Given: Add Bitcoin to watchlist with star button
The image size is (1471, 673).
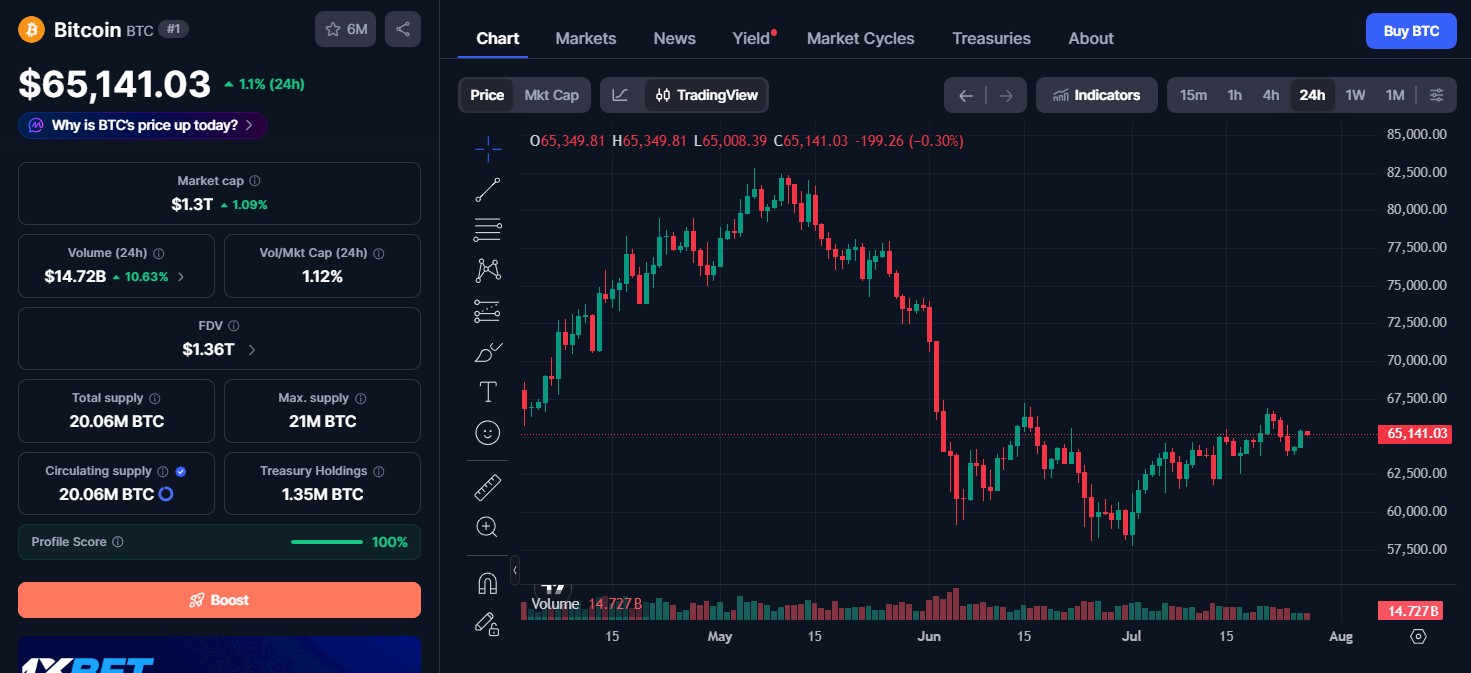Looking at the screenshot, I should click(346, 29).
